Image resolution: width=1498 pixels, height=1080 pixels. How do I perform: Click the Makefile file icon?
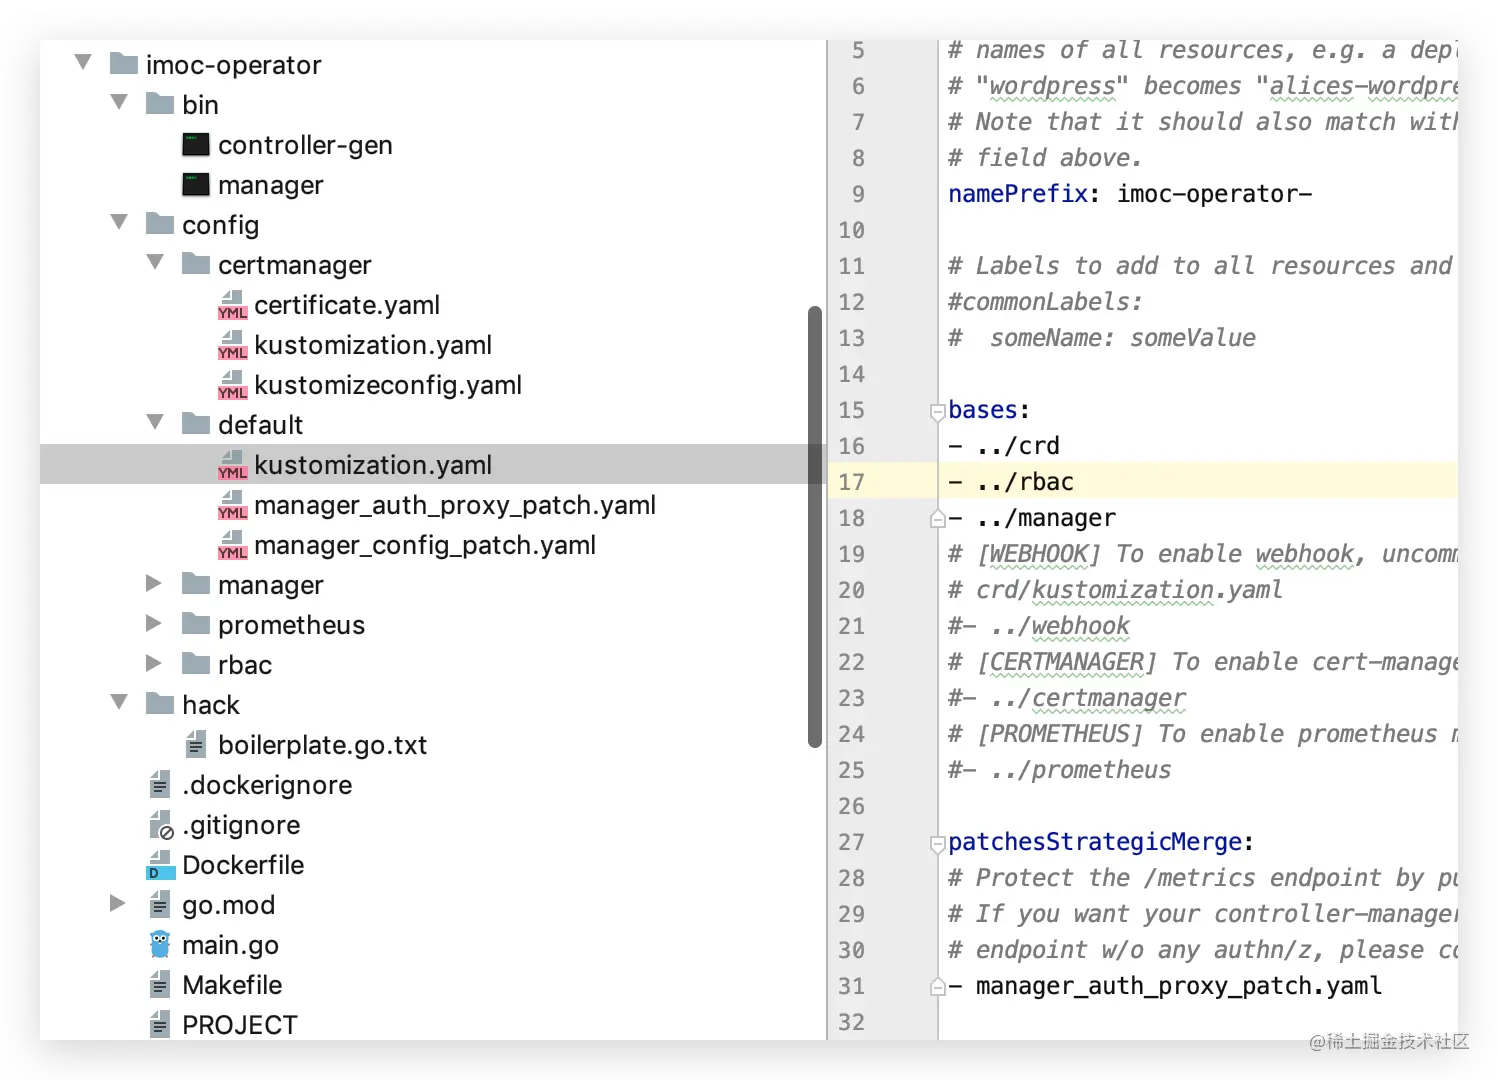(160, 985)
